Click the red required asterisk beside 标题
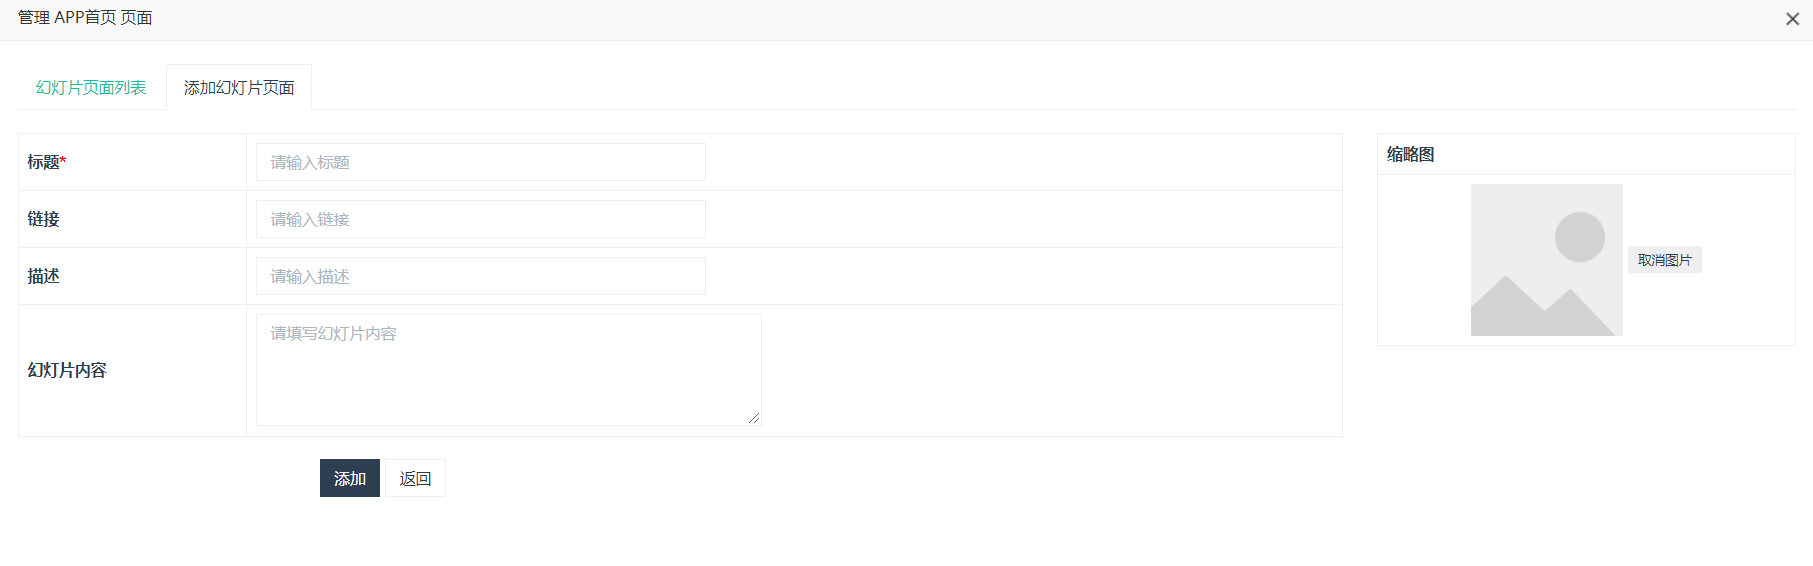 coord(63,160)
